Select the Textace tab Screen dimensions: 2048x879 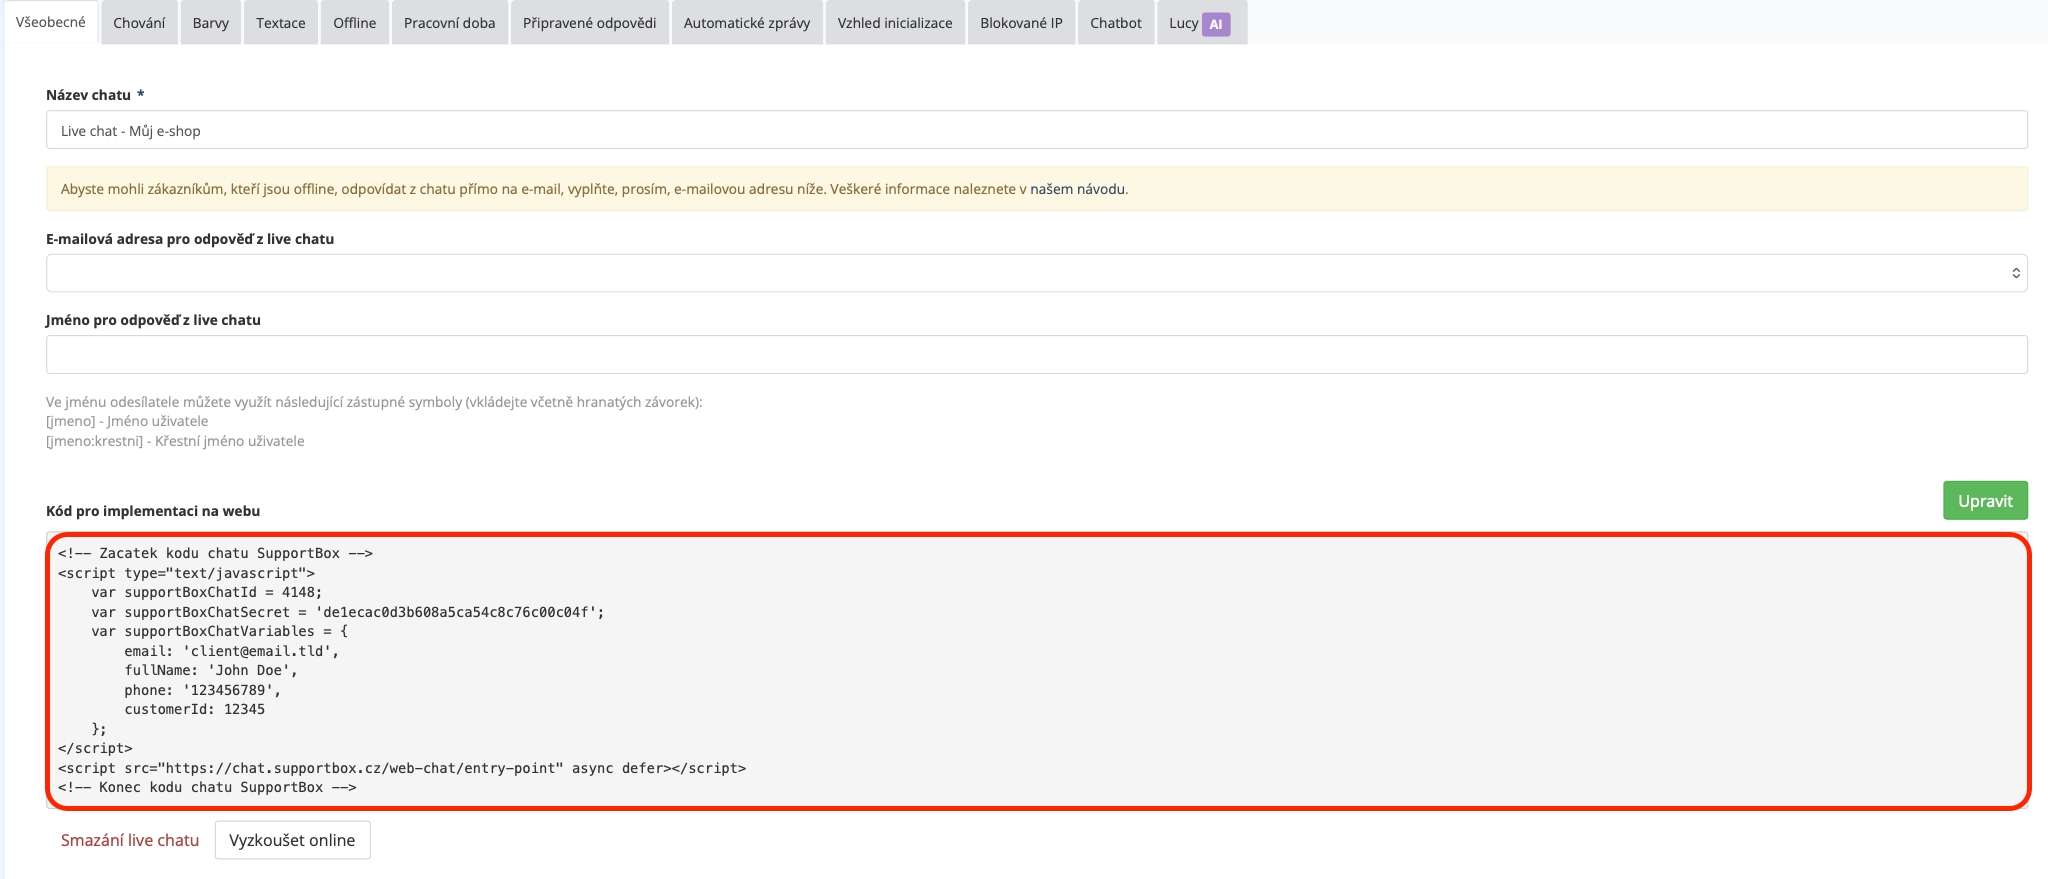(281, 23)
